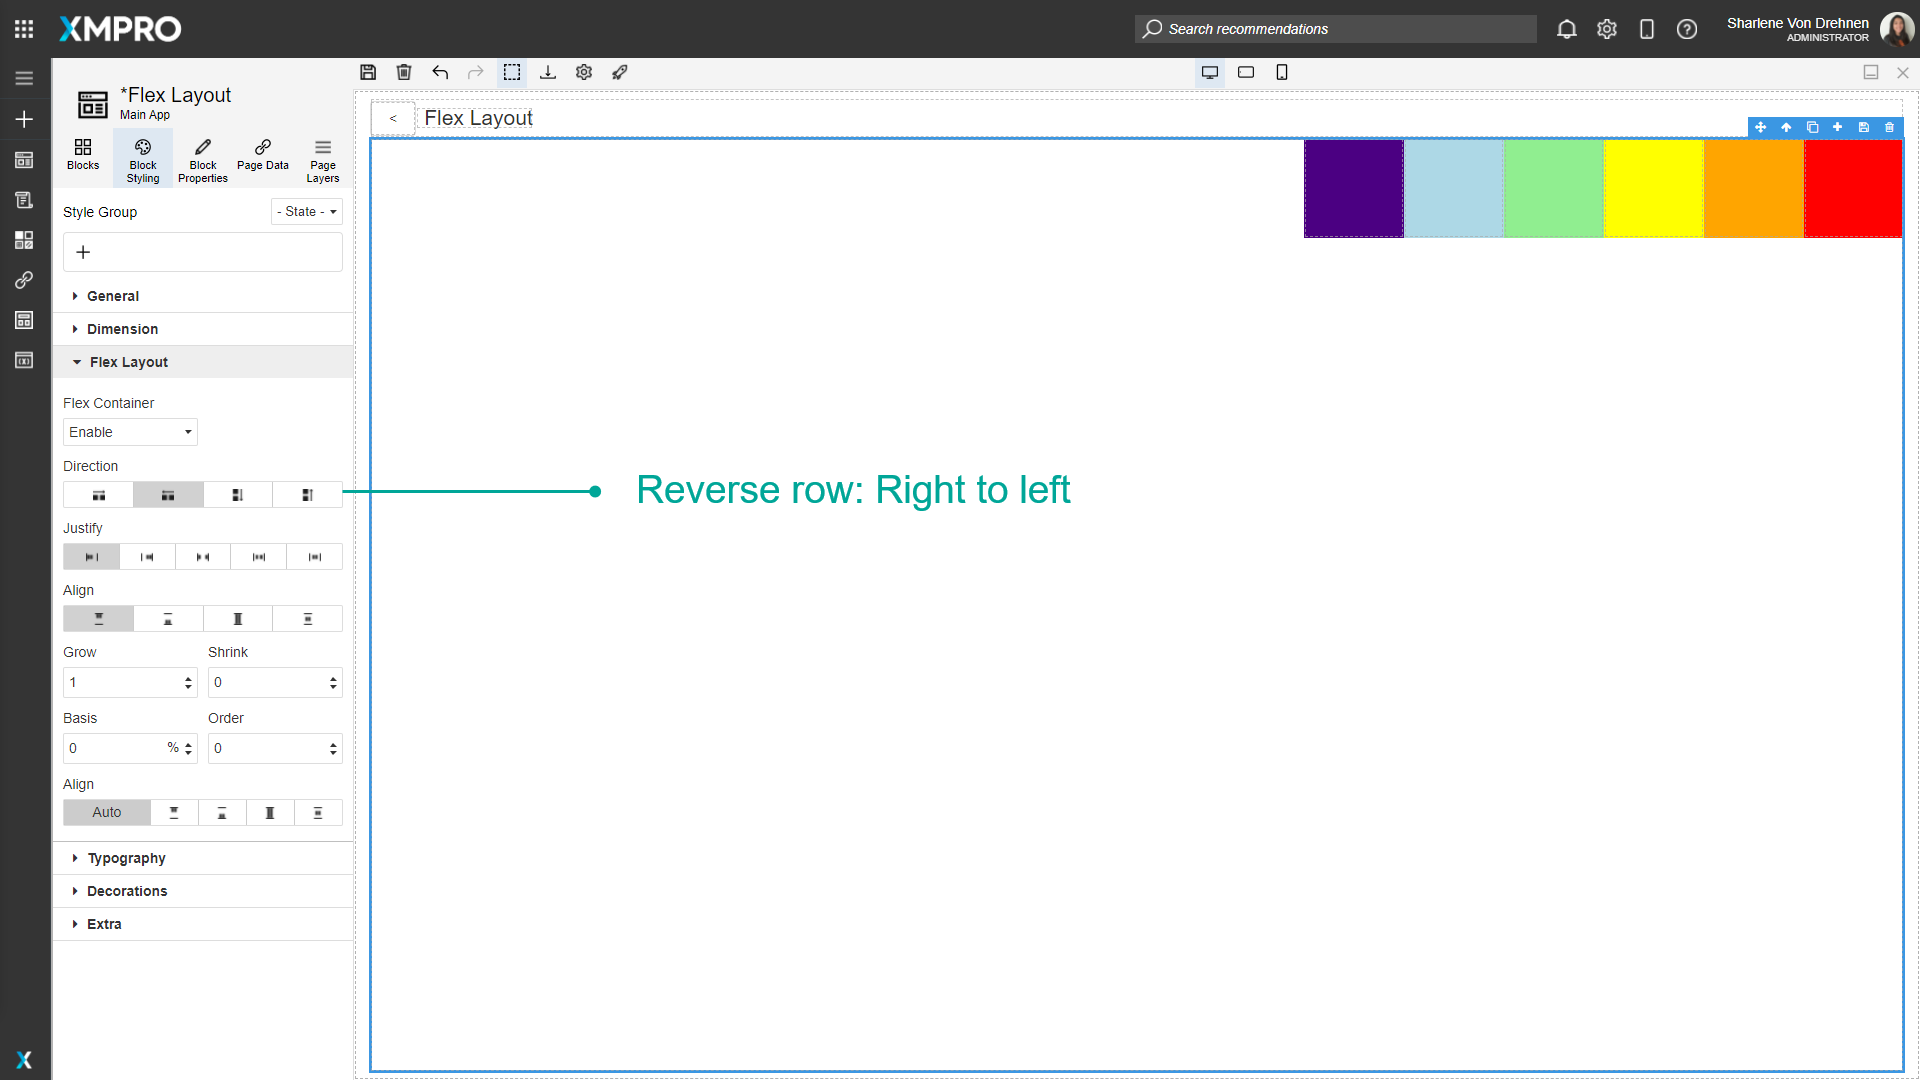Screen dimensions: 1920x1080
Task: Open the Style Group State dropdown
Action: (306, 211)
